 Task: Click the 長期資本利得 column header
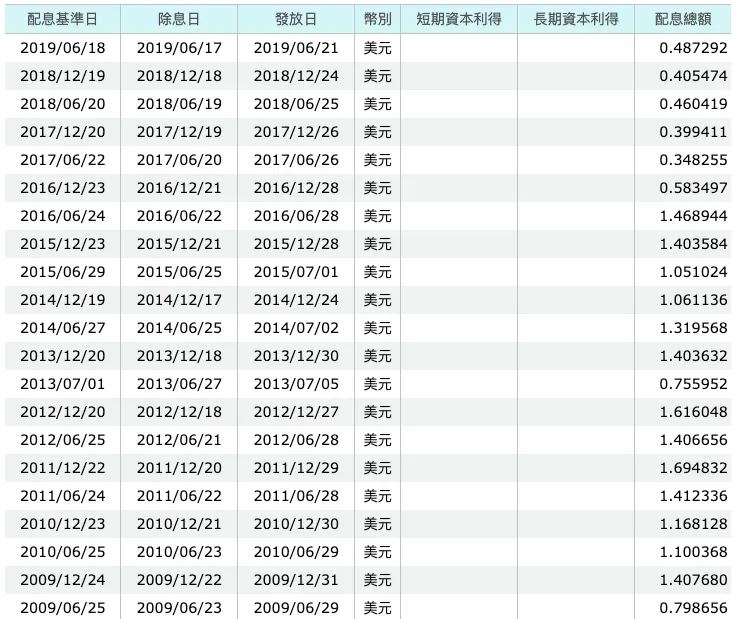[576, 19]
